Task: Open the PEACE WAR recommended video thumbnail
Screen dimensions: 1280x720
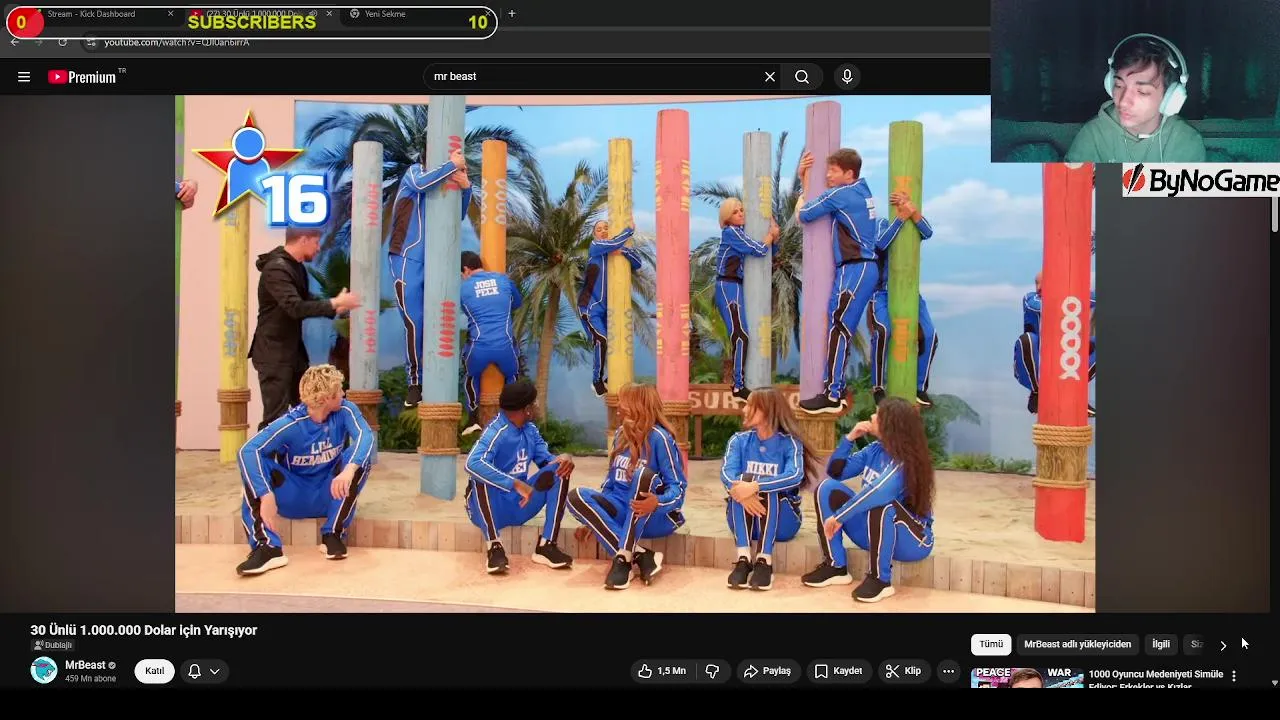Action: pyautogui.click(x=1027, y=678)
